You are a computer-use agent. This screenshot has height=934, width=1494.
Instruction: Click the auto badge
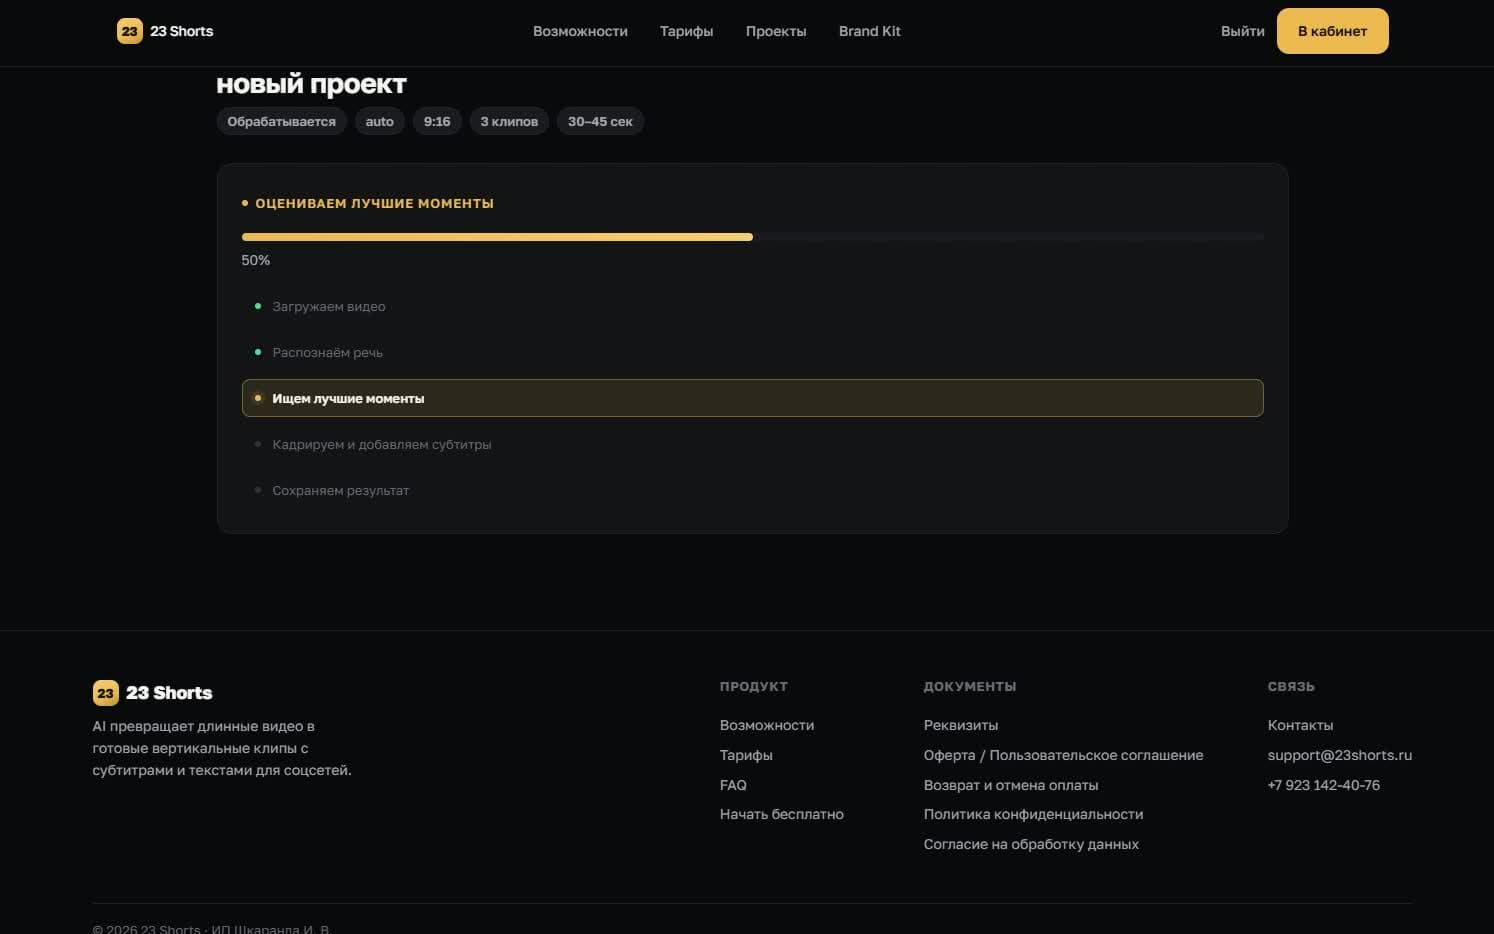pos(379,121)
